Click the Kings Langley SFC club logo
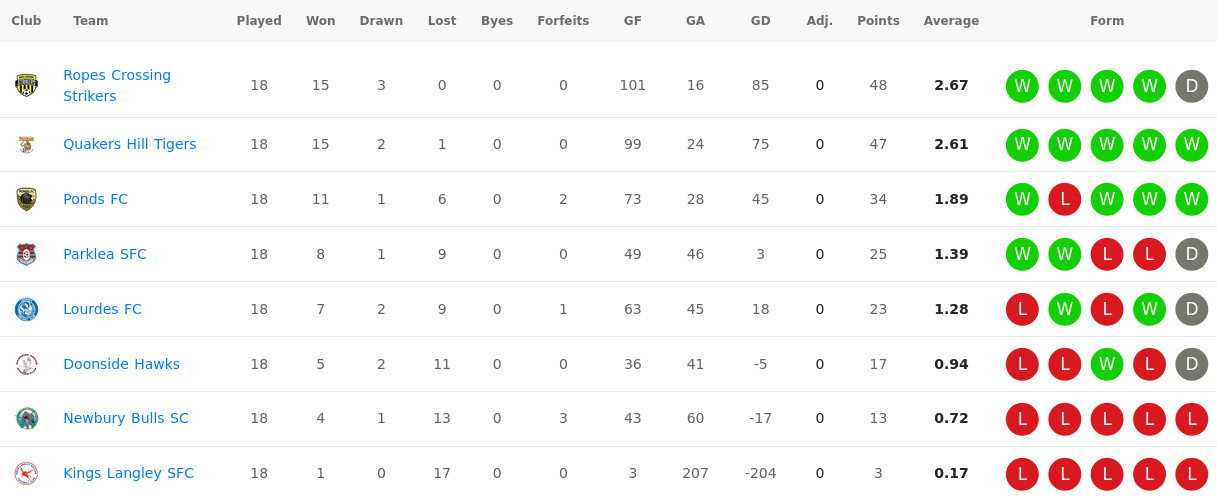 click(27, 473)
